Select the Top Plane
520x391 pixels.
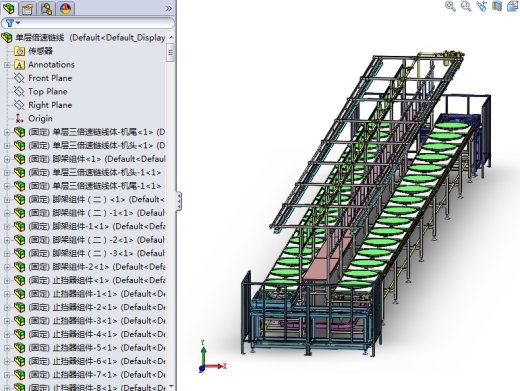48,91
